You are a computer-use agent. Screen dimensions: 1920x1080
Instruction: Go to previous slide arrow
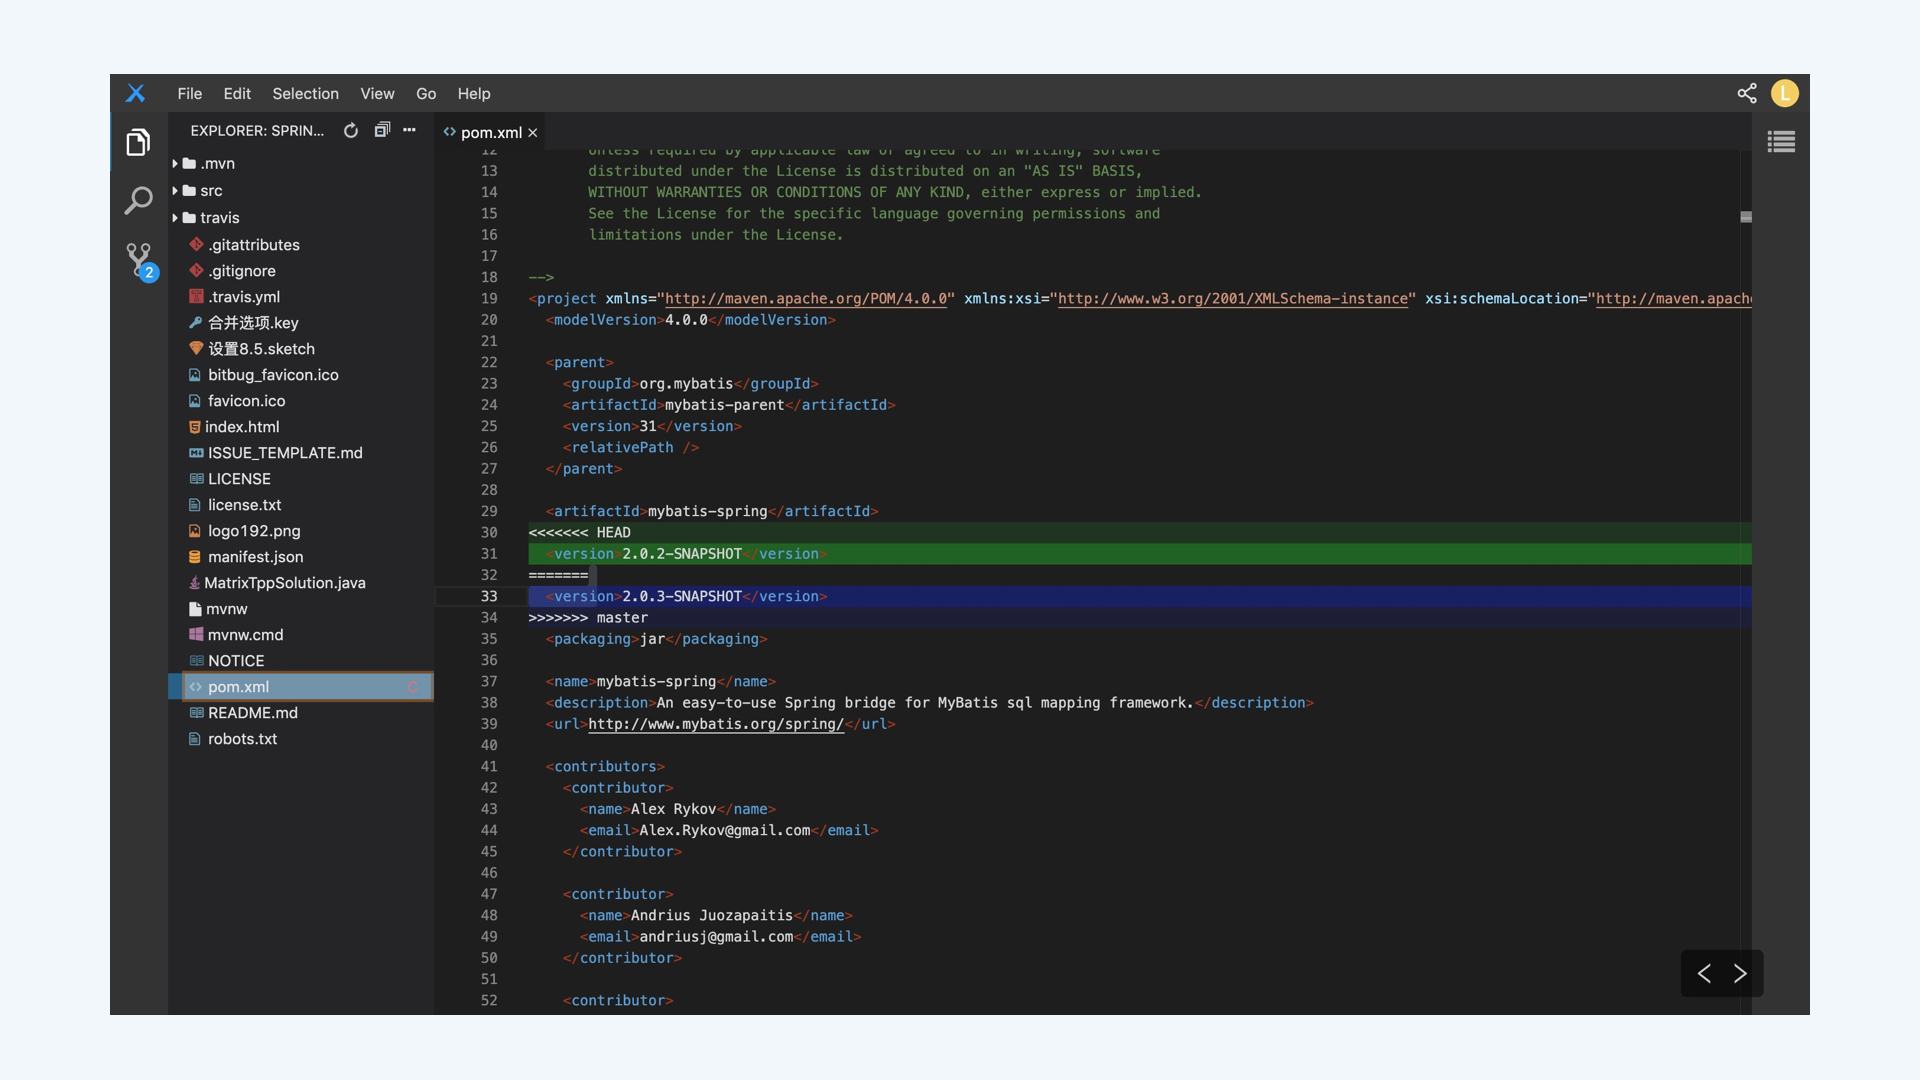pyautogui.click(x=1704, y=973)
